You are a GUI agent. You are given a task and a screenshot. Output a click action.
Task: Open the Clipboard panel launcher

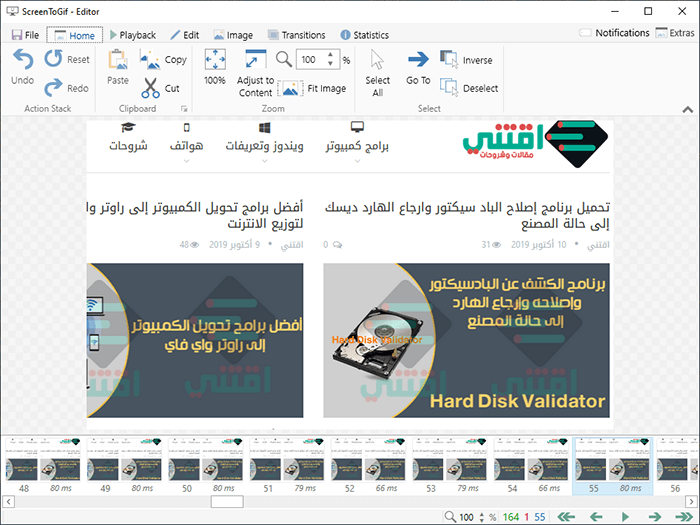click(184, 108)
